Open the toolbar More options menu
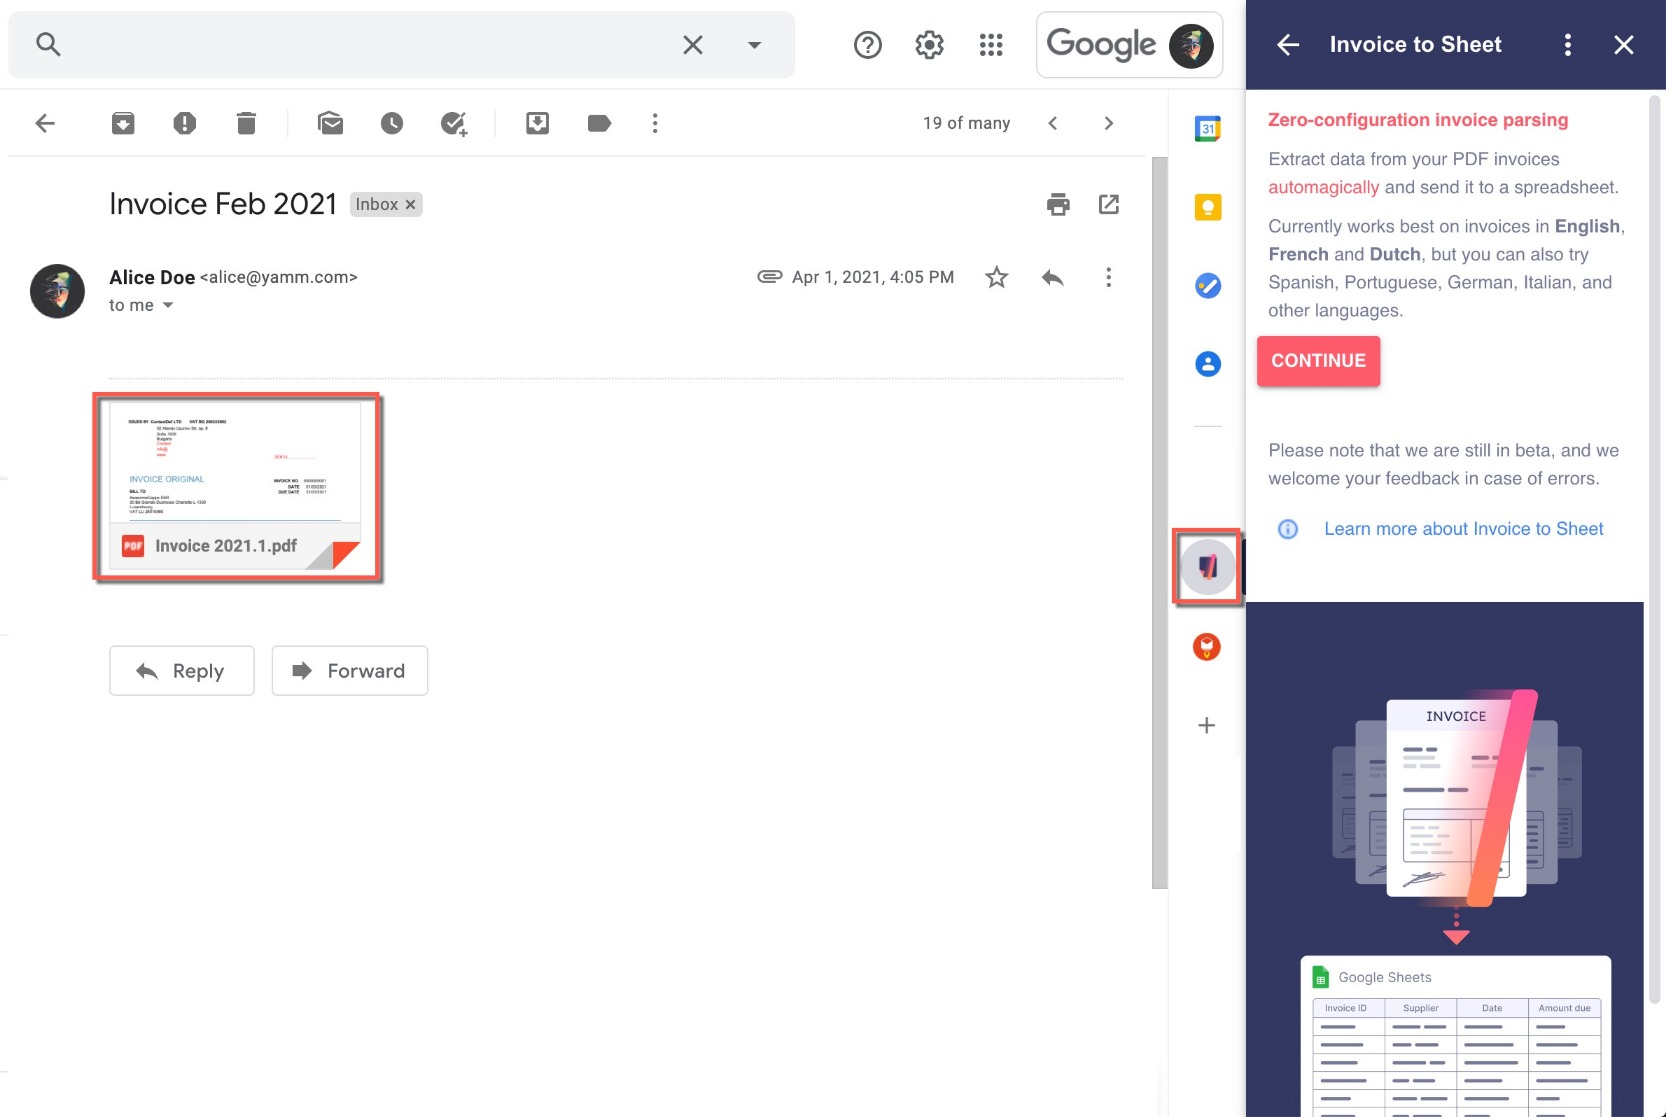1666x1117 pixels. pos(655,123)
